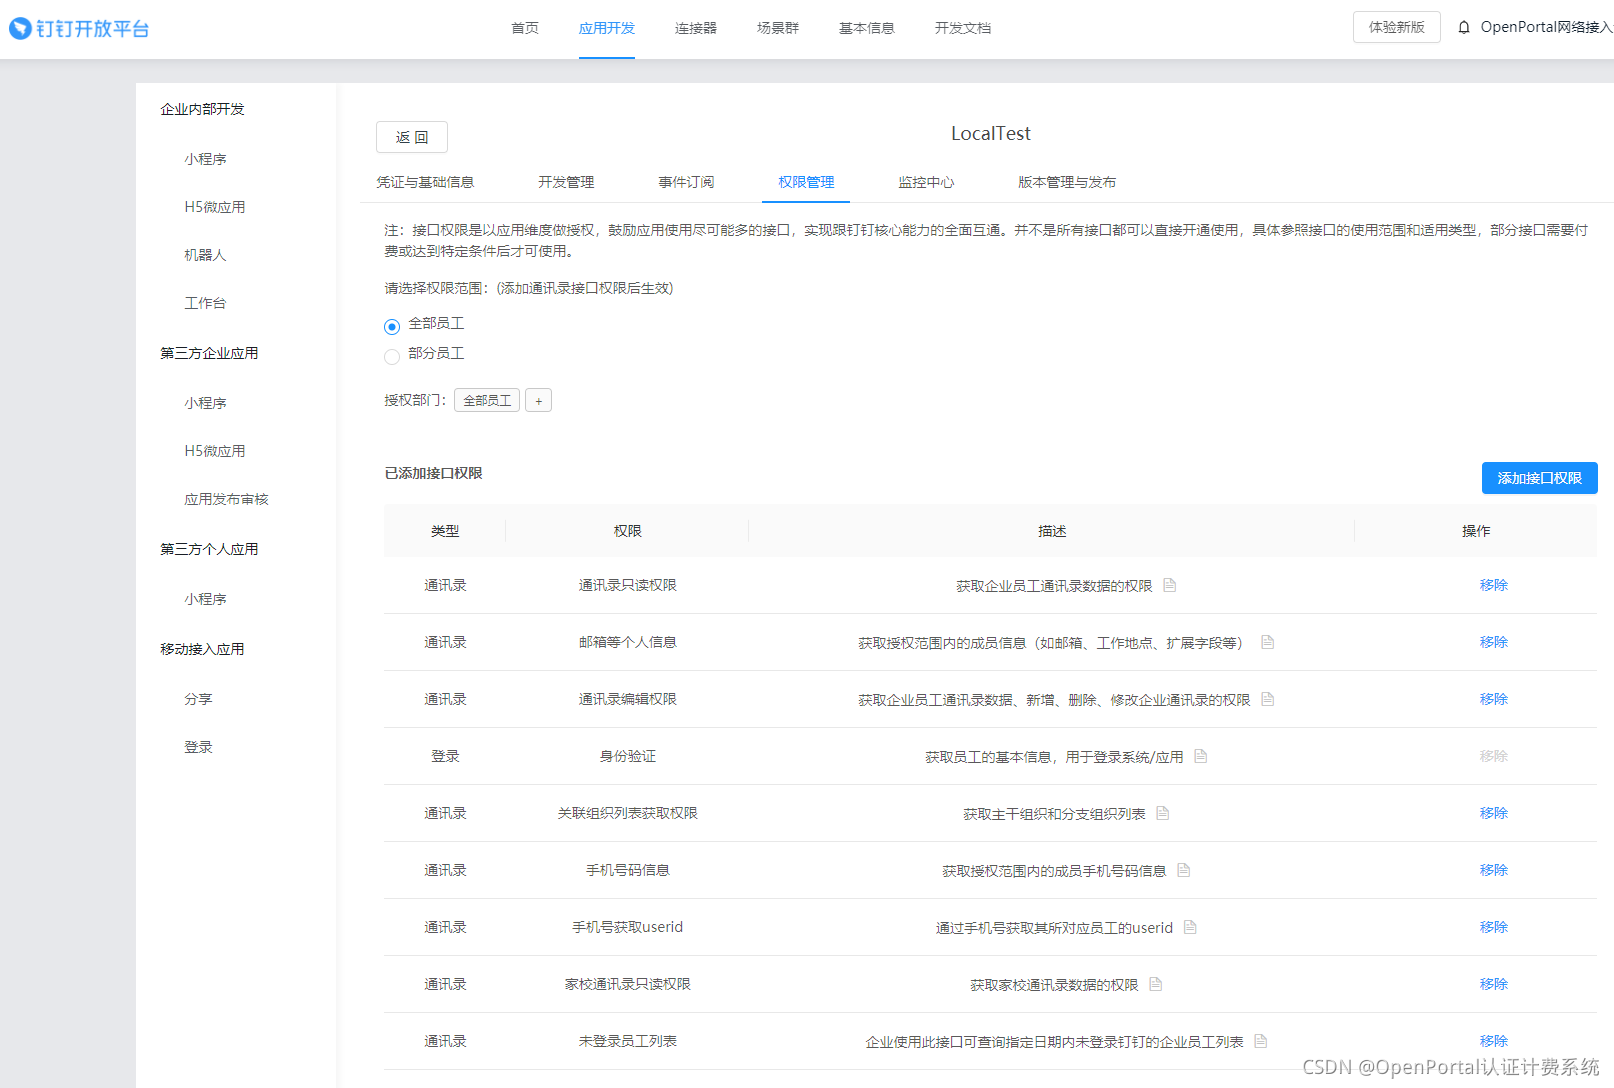
Task: Click the DingTalk open platform logo
Action: pos(79,29)
